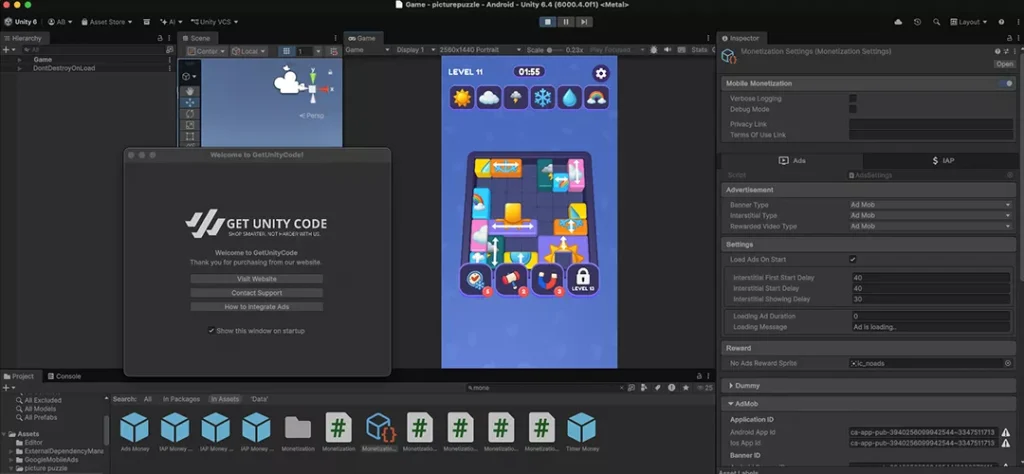Viewport: 1024px width, 474px height.
Task: Click the How to Integrate Ads button
Action: click(x=256, y=306)
